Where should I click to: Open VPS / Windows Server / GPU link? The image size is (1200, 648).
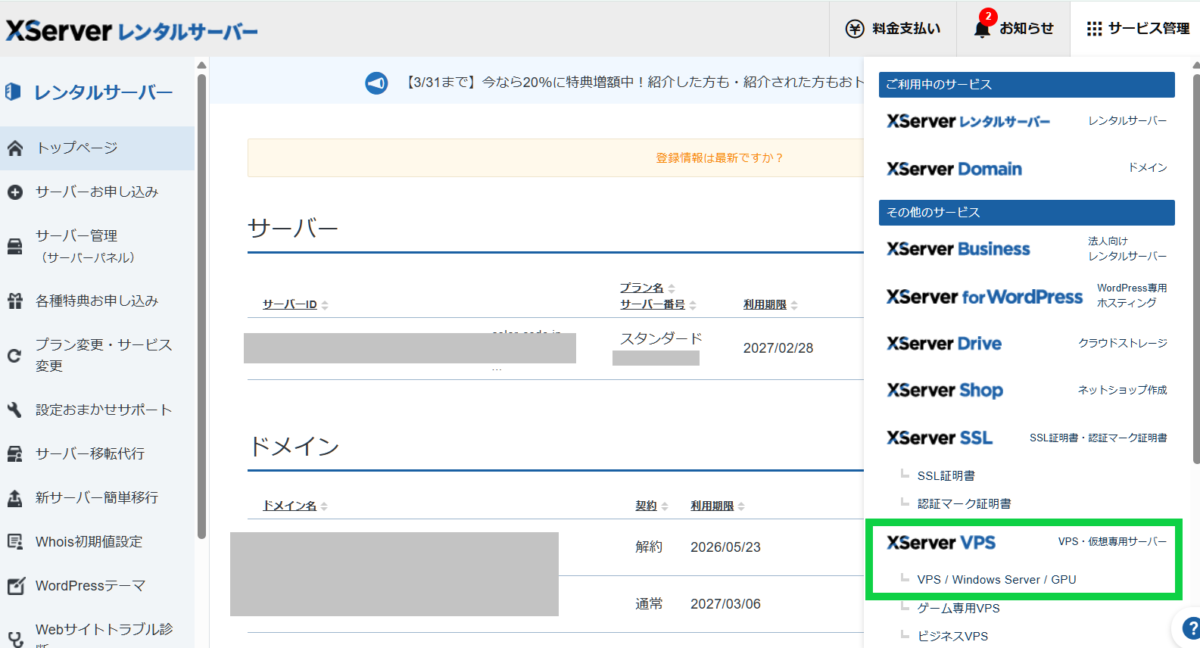tap(996, 579)
